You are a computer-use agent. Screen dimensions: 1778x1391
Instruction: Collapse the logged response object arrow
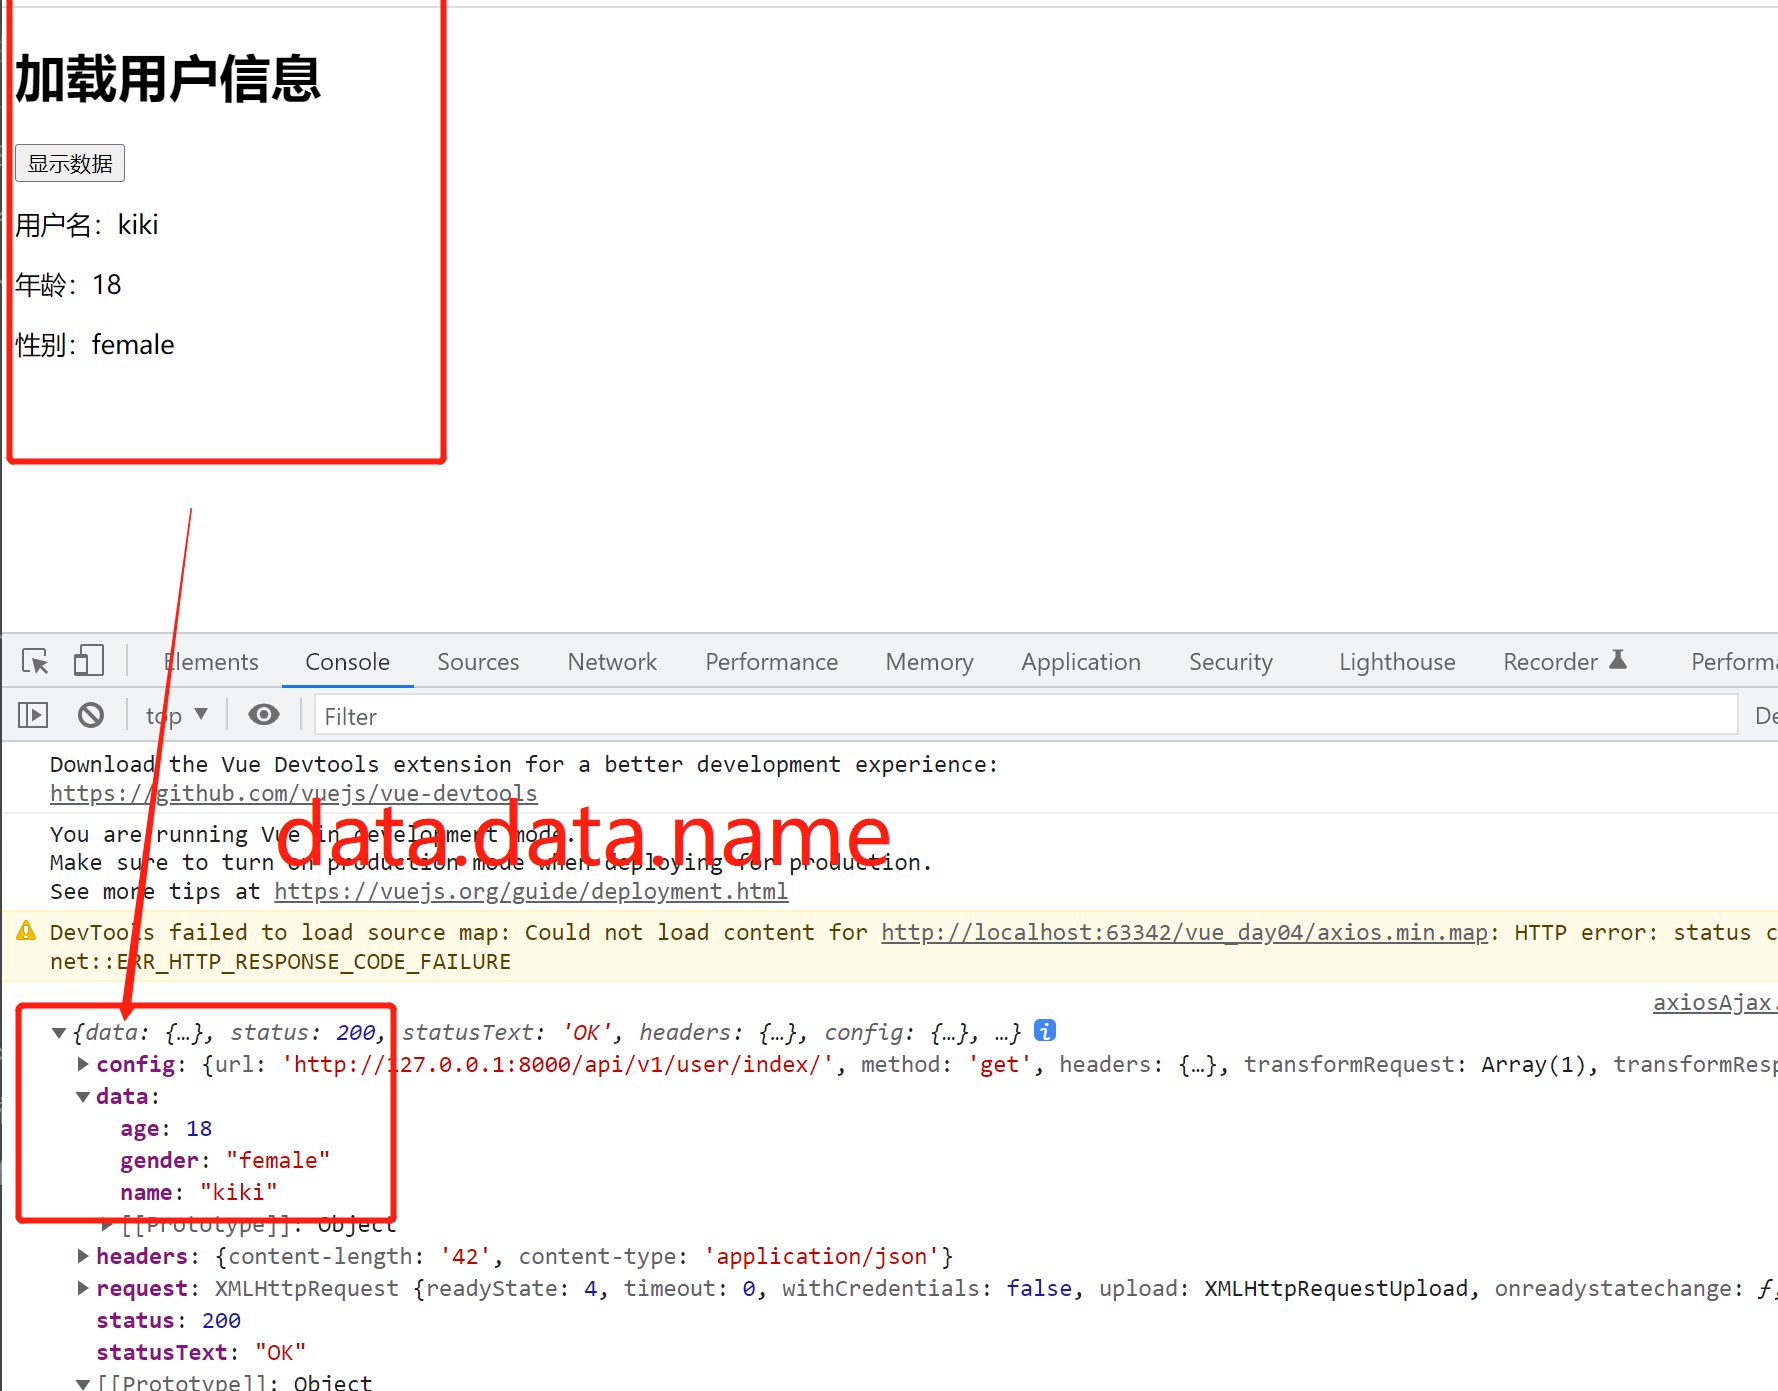pos(59,1033)
